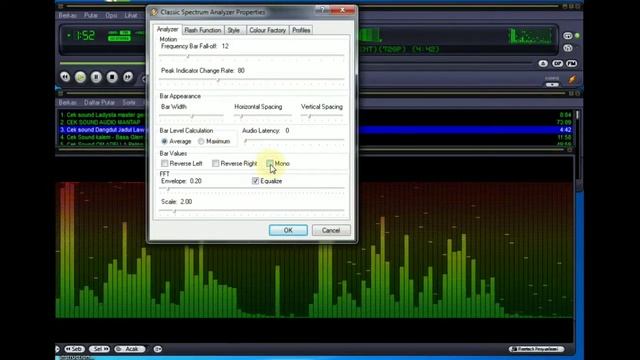
Task: Select playlist track 4 Cek Sound kalem
Action: point(102,137)
